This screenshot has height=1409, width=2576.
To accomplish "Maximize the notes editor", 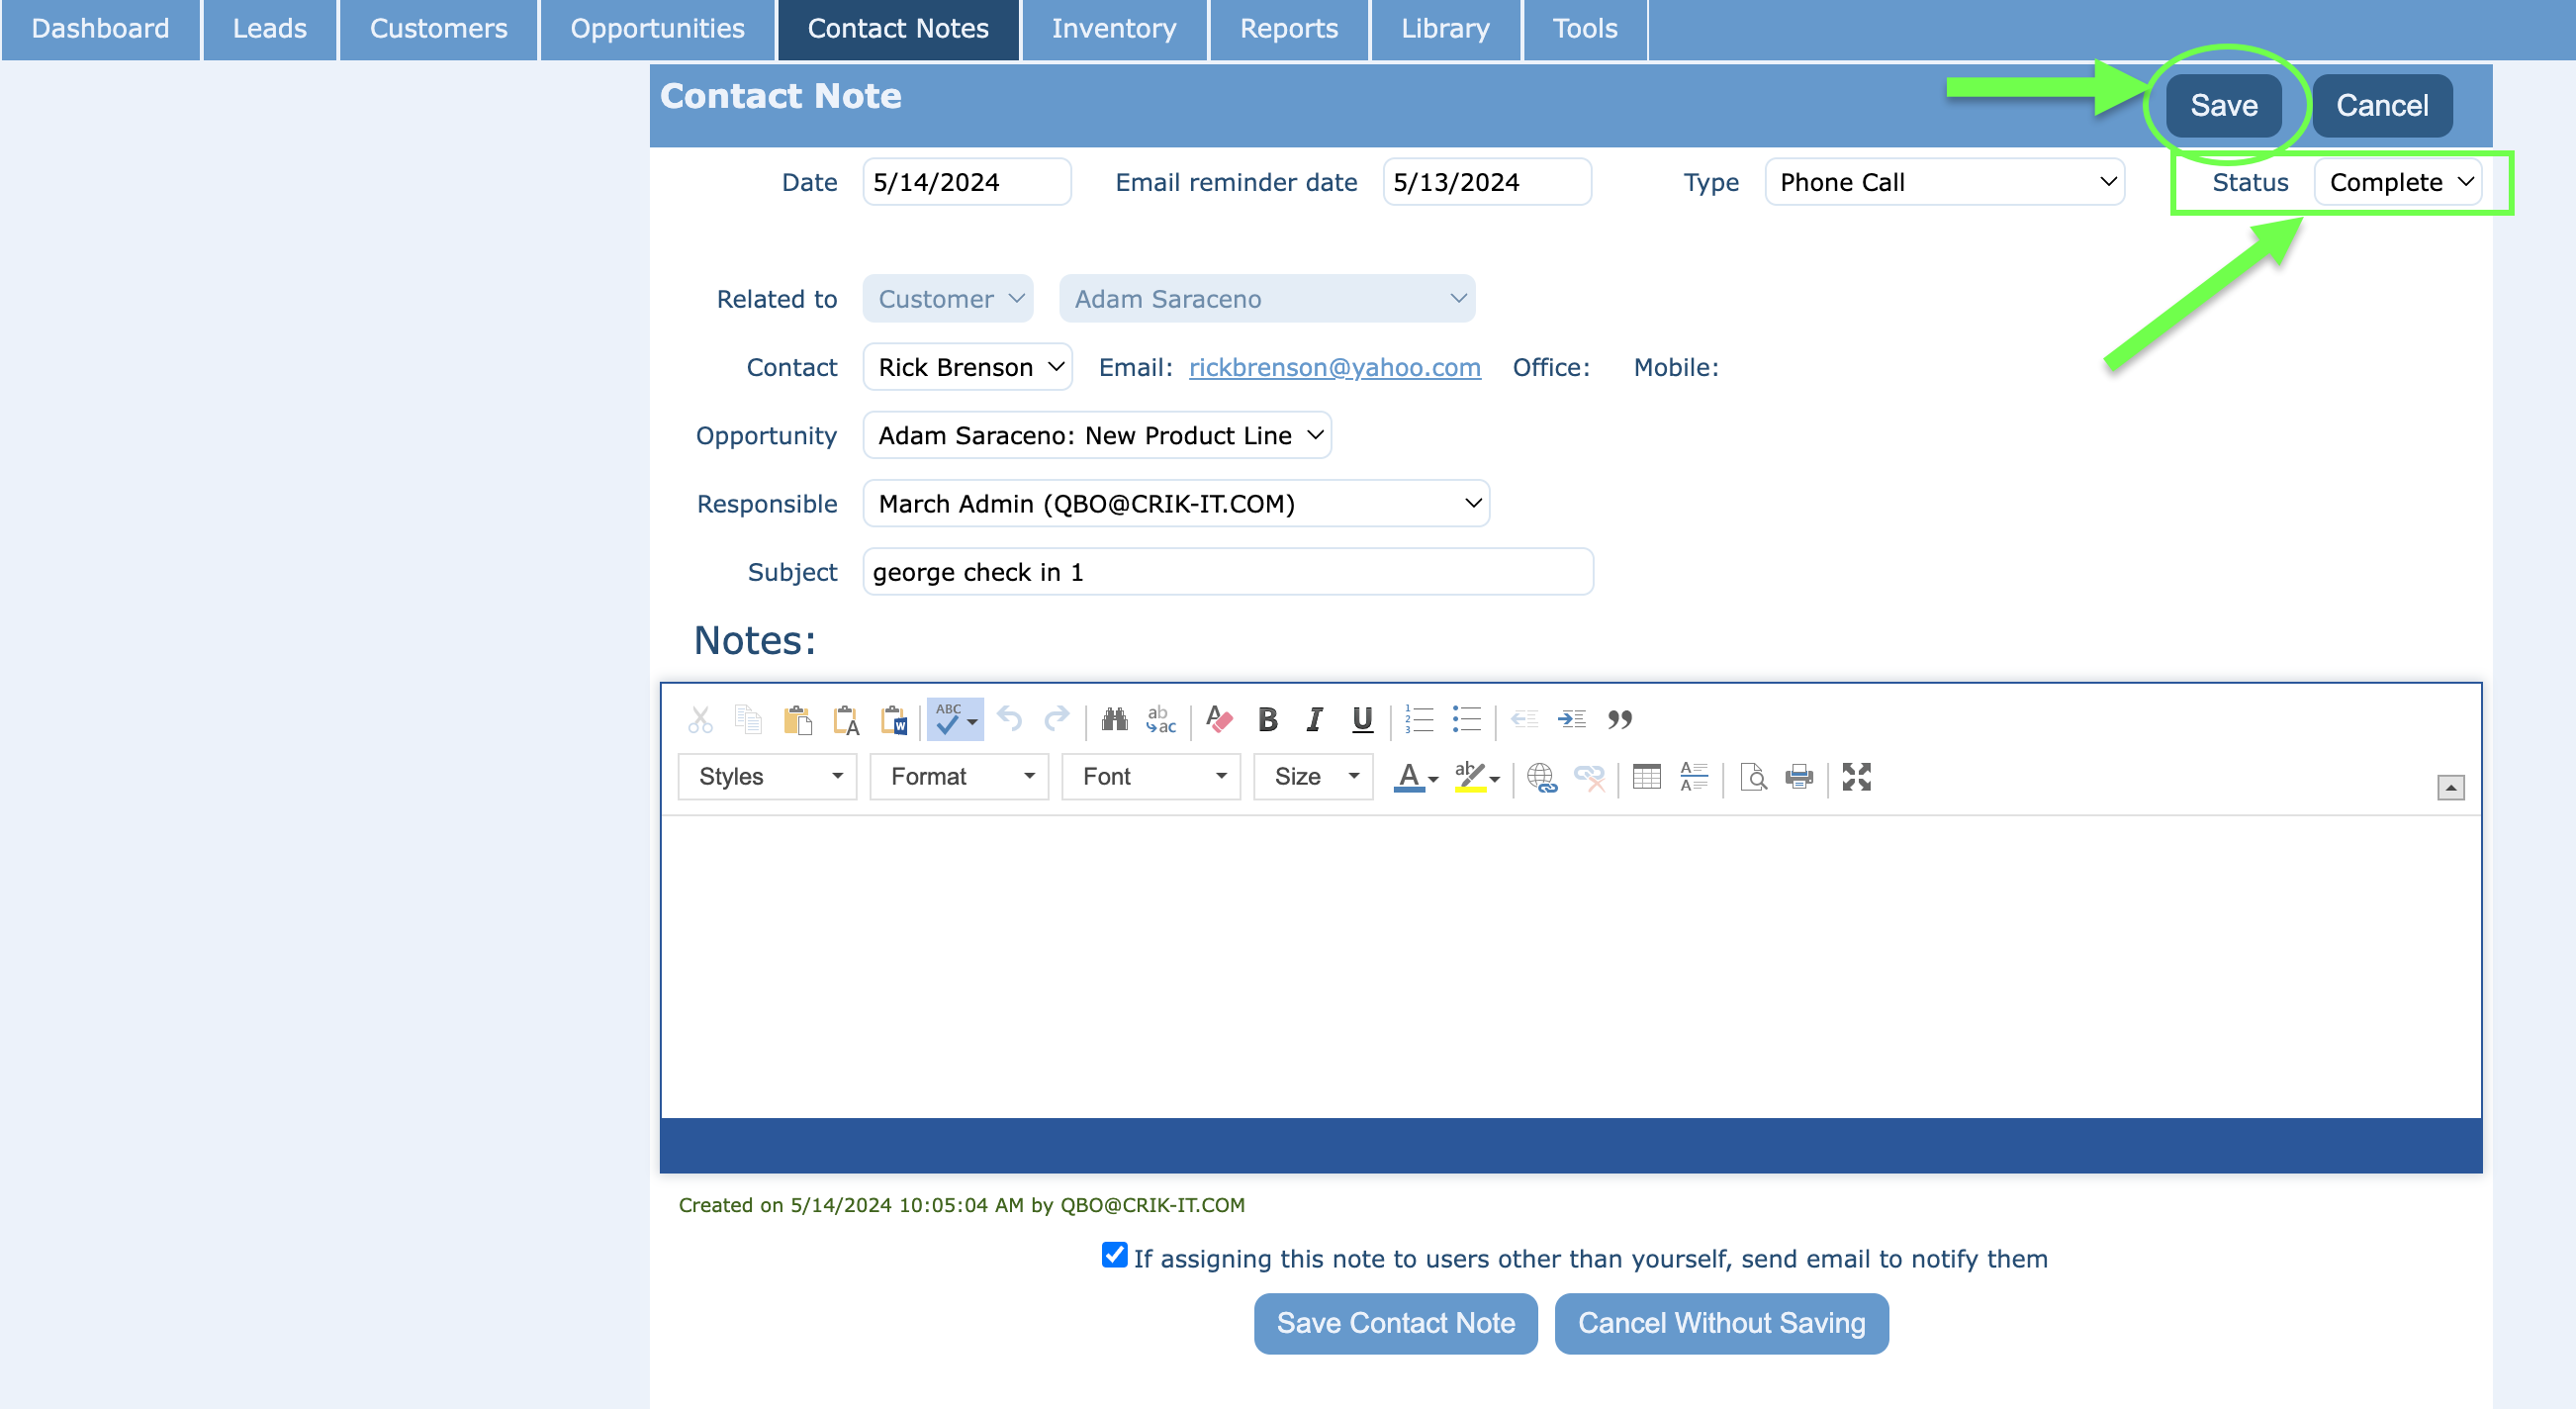I will 1856,777.
